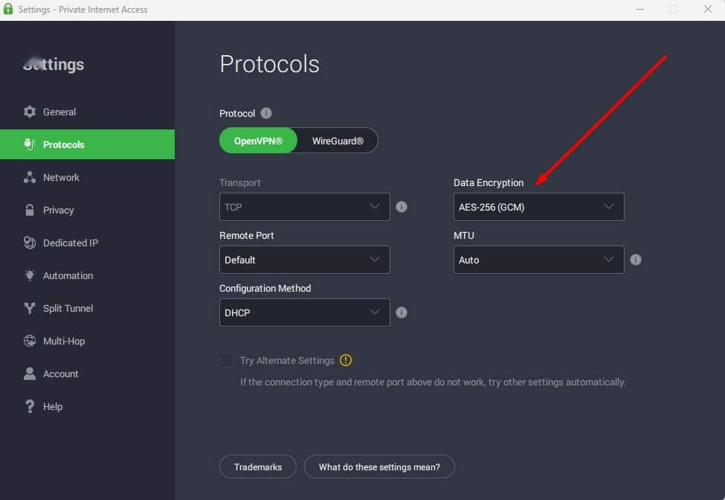
Task: Select the OpenVPN protocol option
Action: click(x=258, y=141)
